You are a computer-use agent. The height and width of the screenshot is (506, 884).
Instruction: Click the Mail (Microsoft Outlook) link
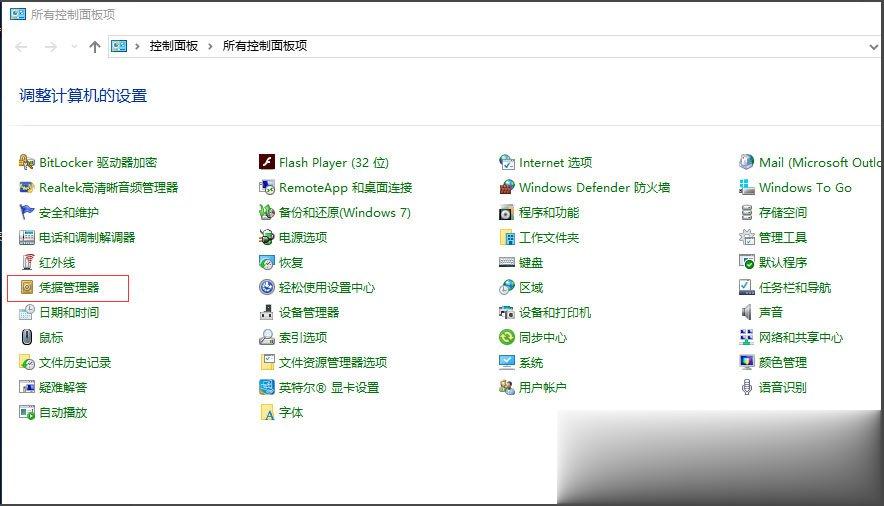(820, 162)
